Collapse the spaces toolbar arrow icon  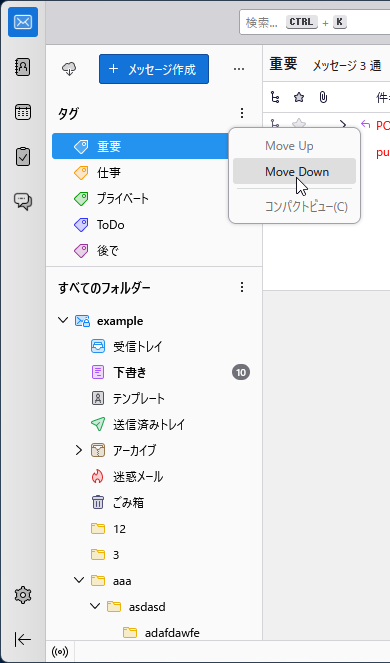23,639
